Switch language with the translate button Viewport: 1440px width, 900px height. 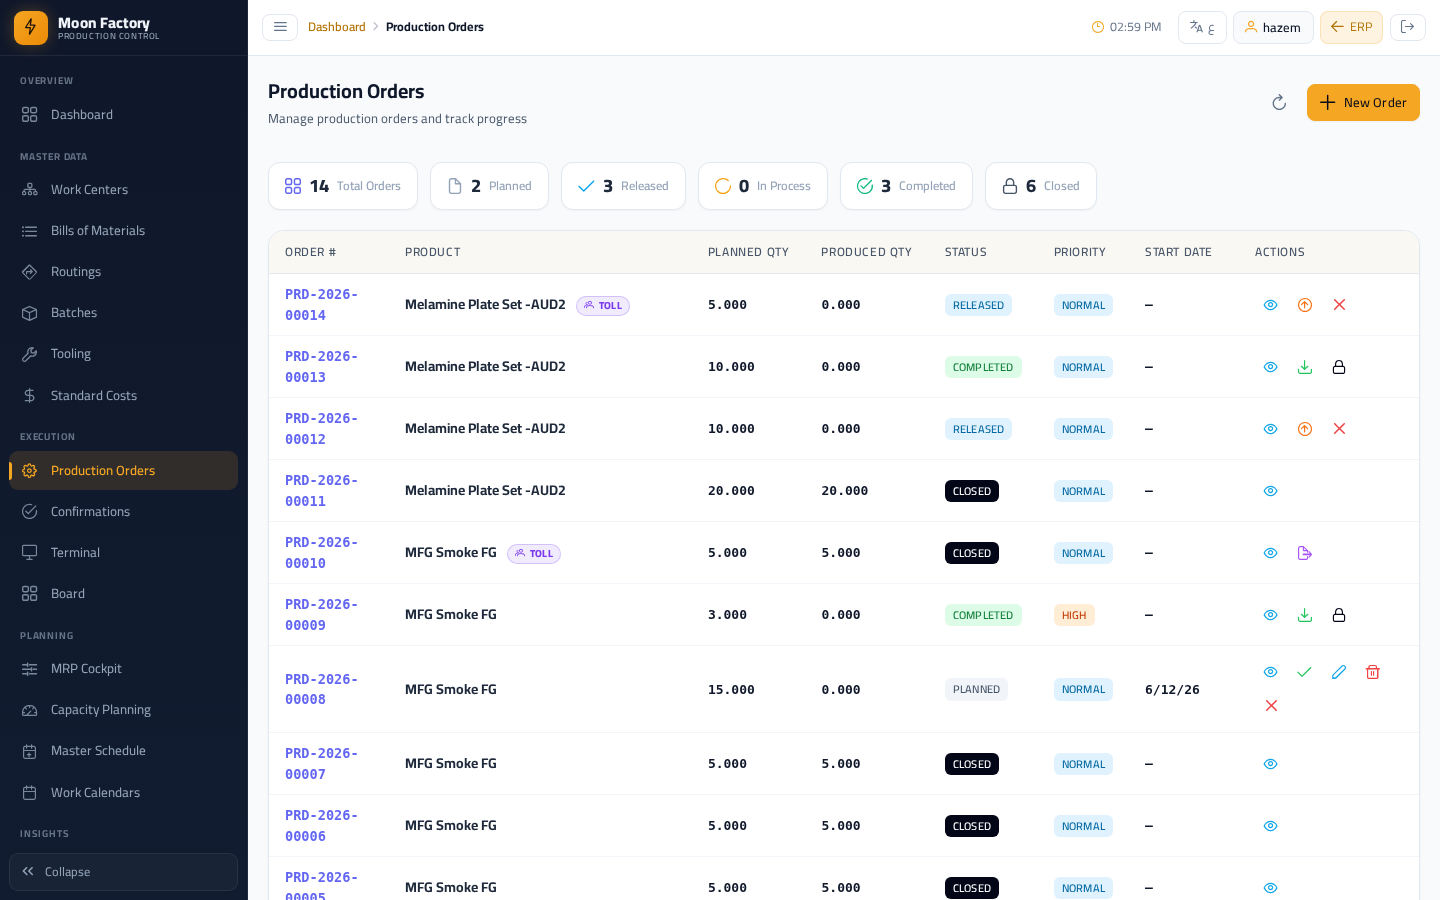(1202, 27)
